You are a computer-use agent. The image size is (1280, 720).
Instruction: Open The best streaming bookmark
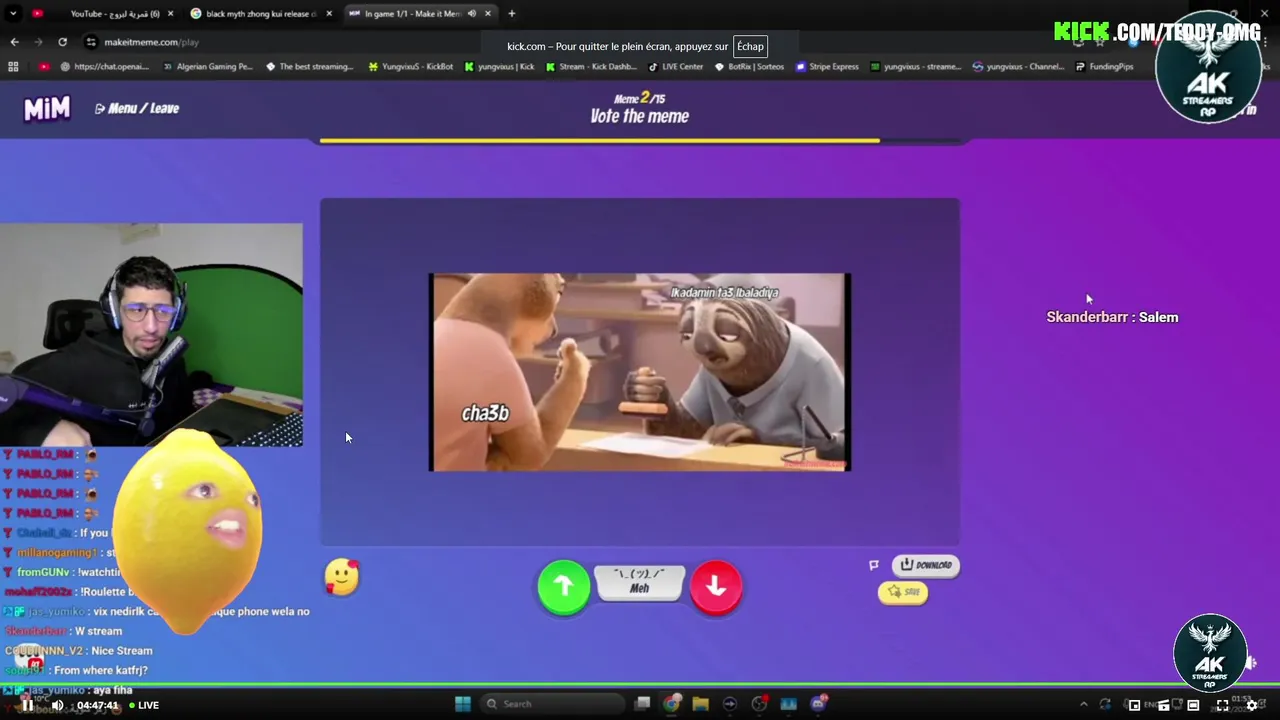310,67
